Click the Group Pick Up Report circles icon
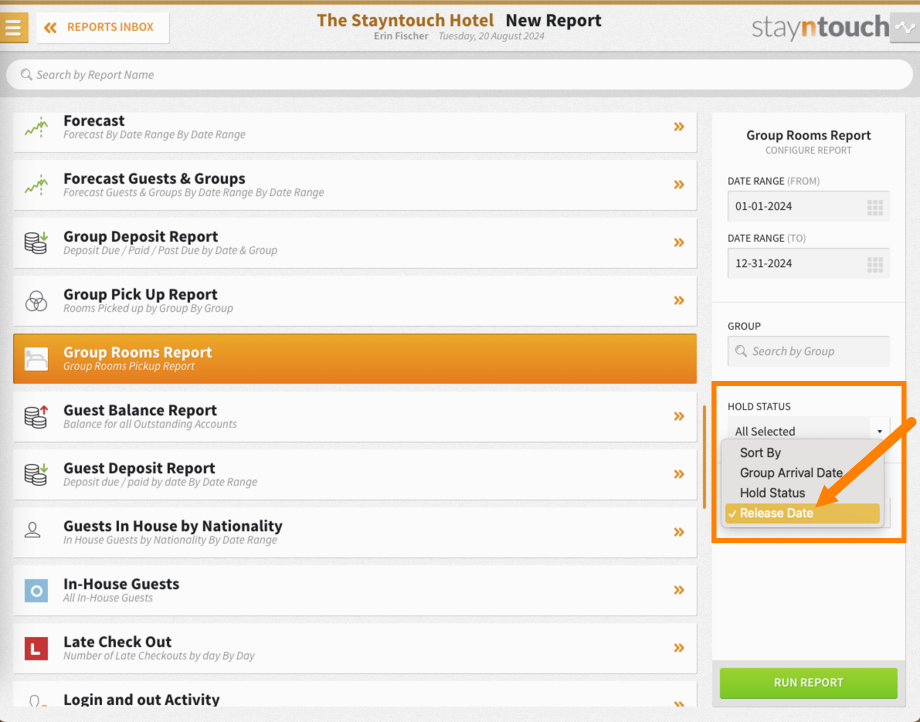 pos(36,301)
